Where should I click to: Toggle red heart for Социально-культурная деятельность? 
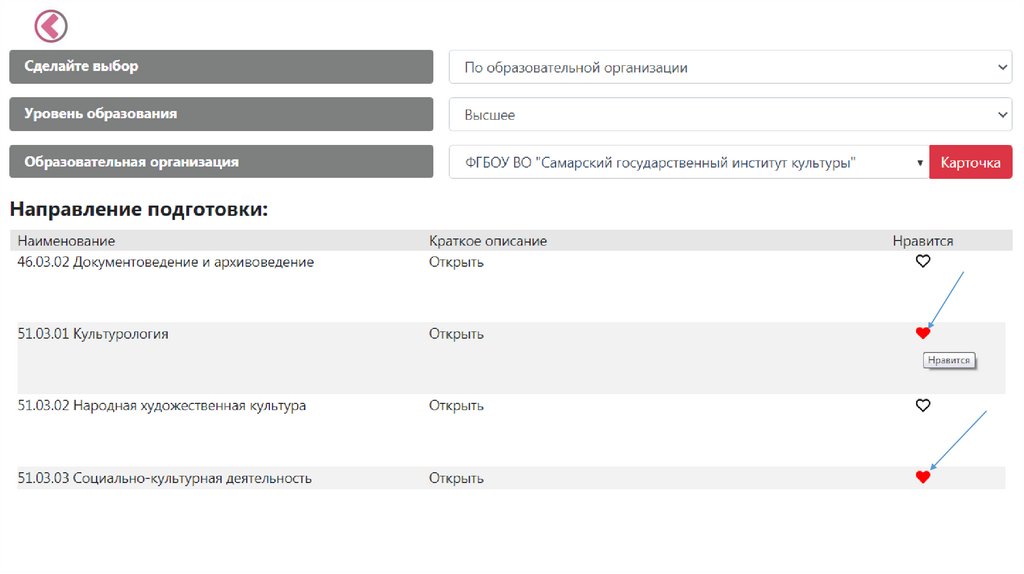(923, 477)
